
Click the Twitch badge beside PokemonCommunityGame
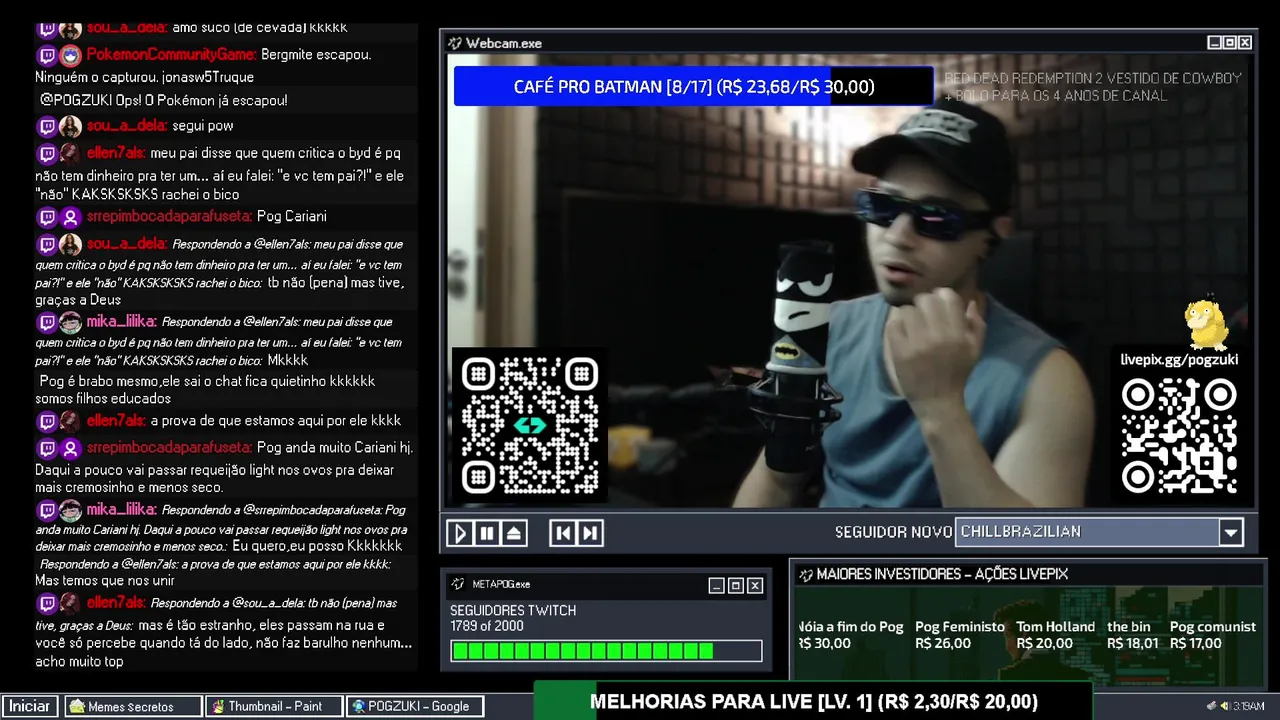[x=46, y=55]
